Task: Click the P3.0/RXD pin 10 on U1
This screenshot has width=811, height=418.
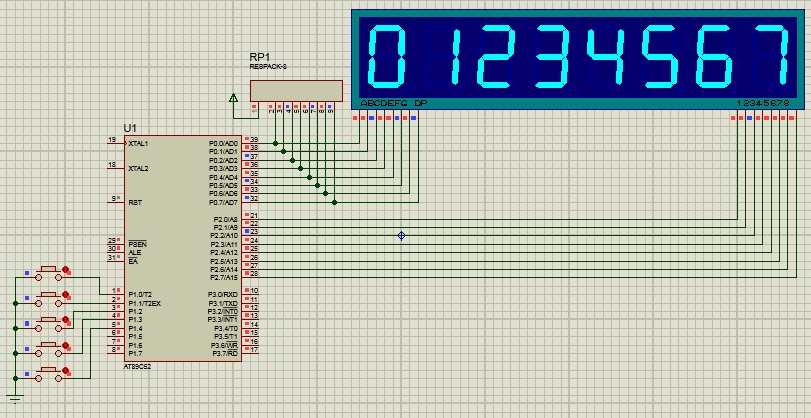Action: tap(251, 292)
